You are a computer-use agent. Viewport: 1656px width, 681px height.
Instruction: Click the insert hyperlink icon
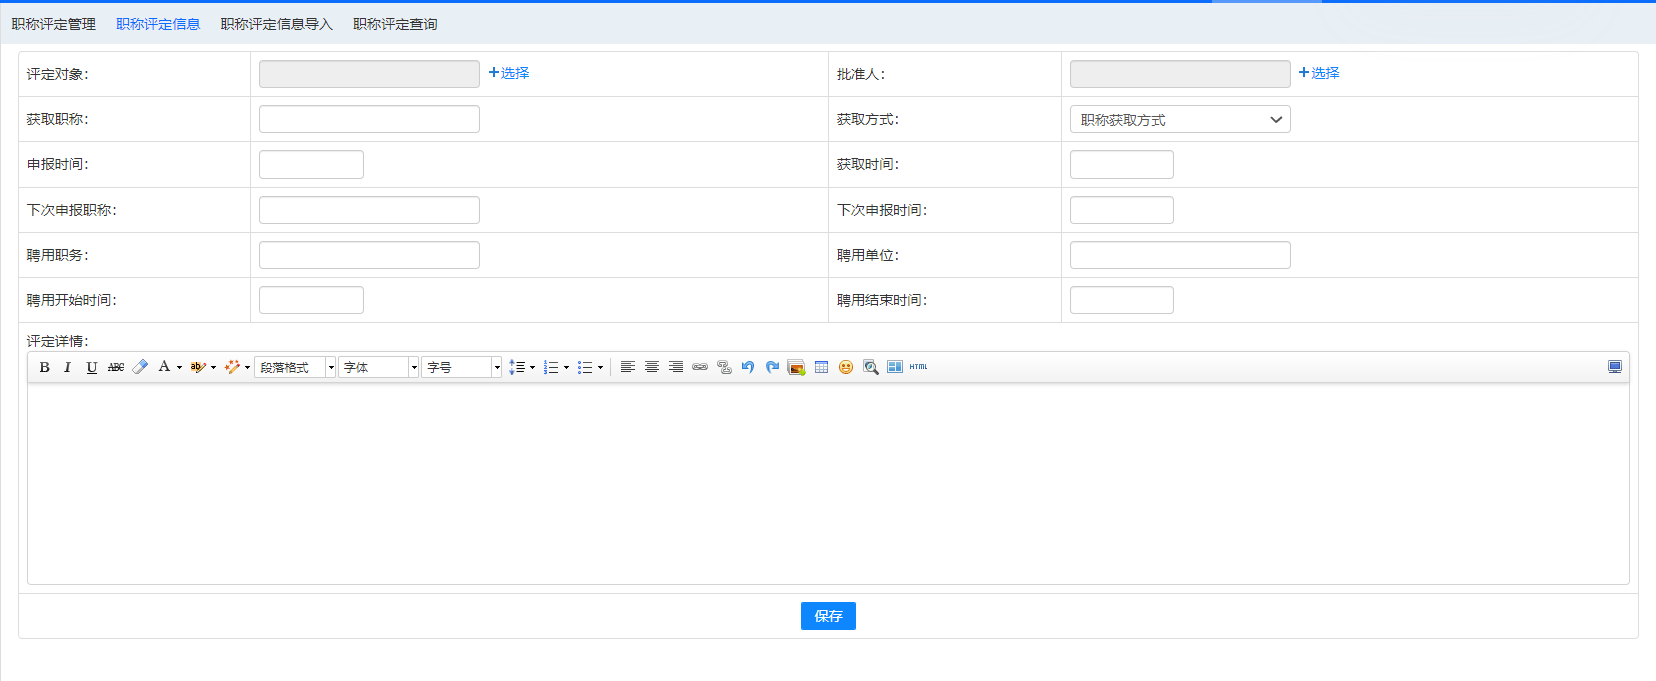click(700, 367)
